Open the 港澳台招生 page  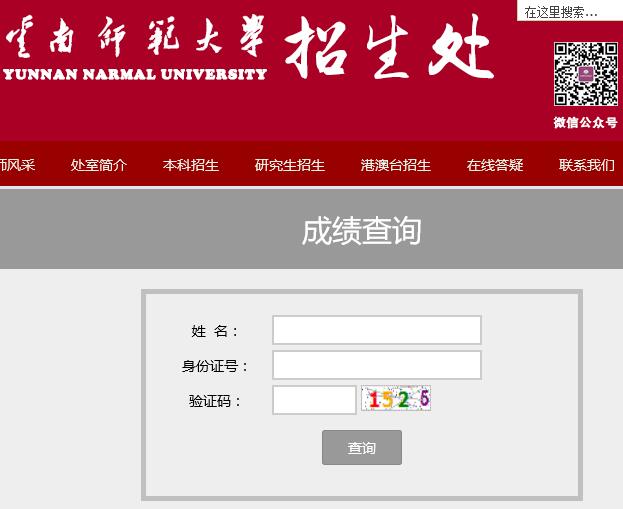tap(396, 165)
